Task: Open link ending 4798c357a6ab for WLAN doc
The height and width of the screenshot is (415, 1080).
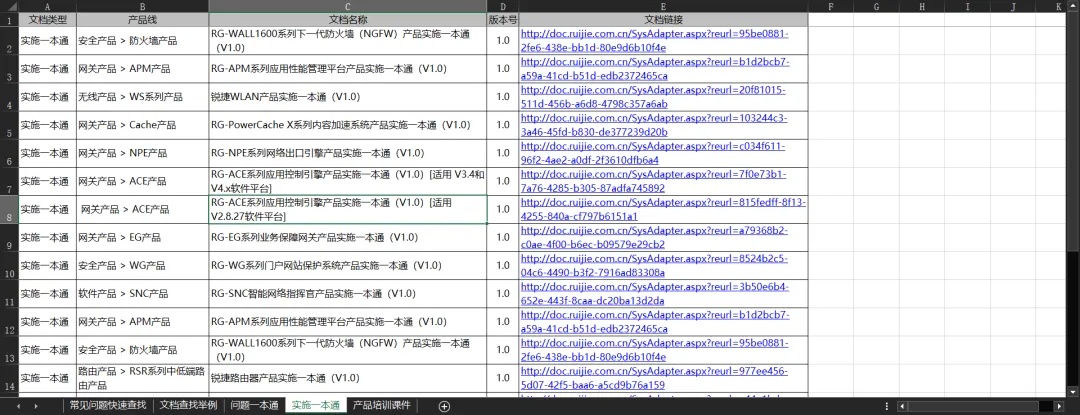Action: click(653, 97)
